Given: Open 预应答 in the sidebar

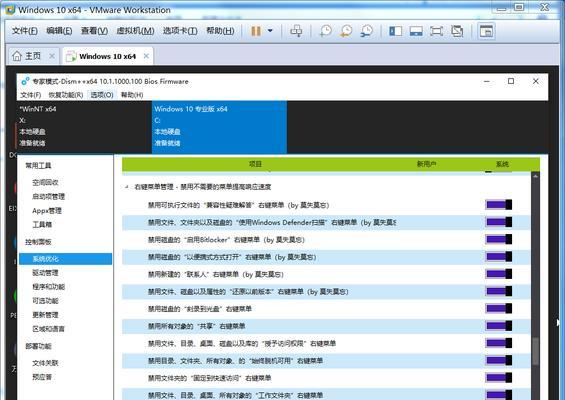Looking at the screenshot, I should pyautogui.click(x=42, y=377).
